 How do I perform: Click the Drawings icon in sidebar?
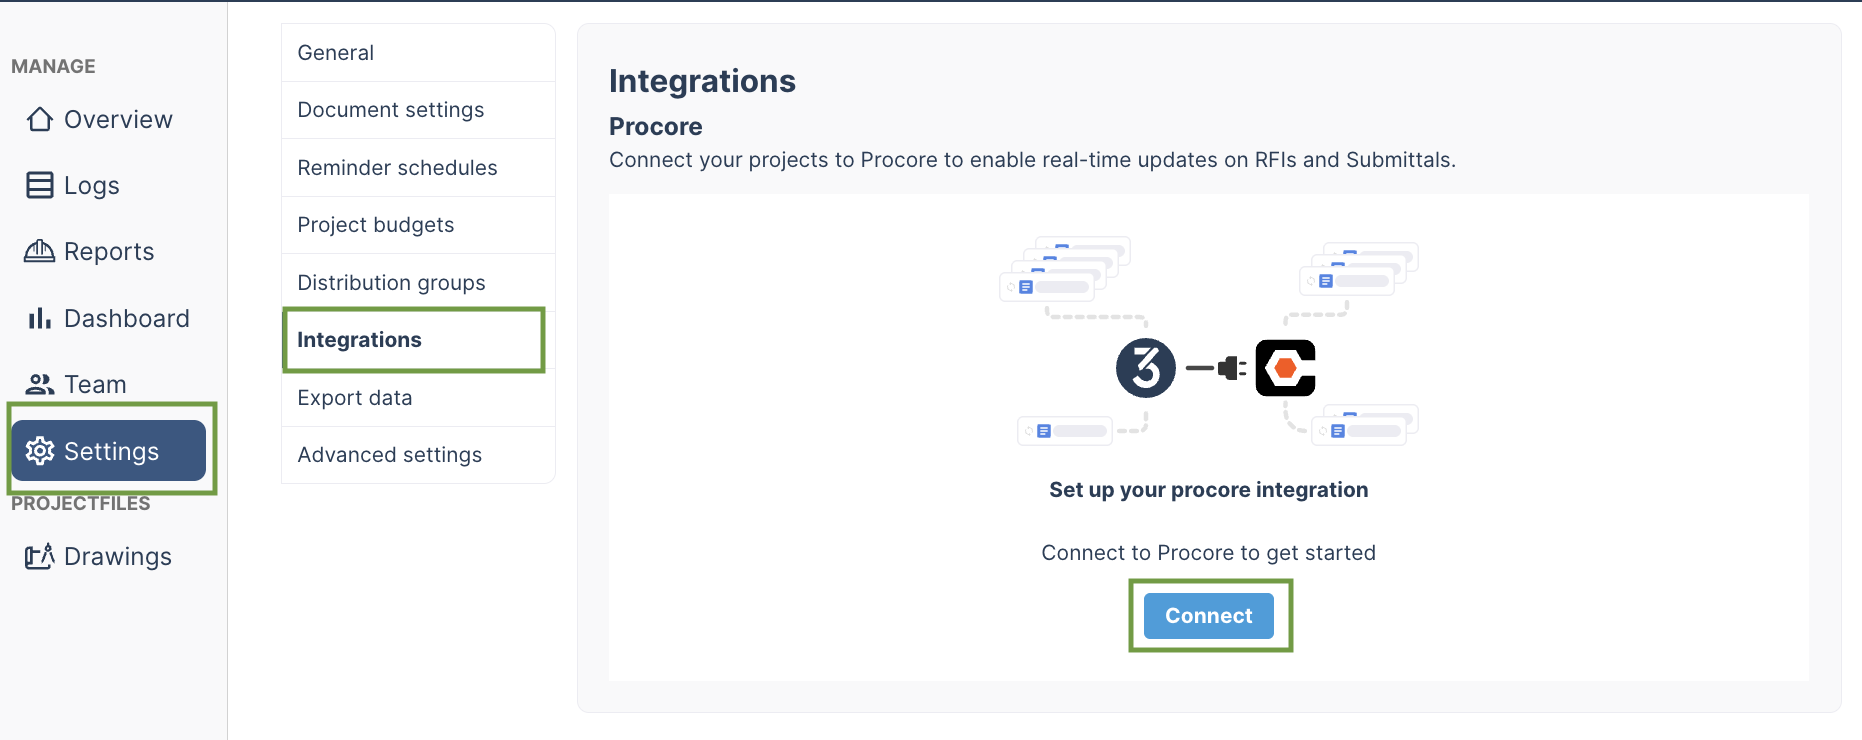40,556
